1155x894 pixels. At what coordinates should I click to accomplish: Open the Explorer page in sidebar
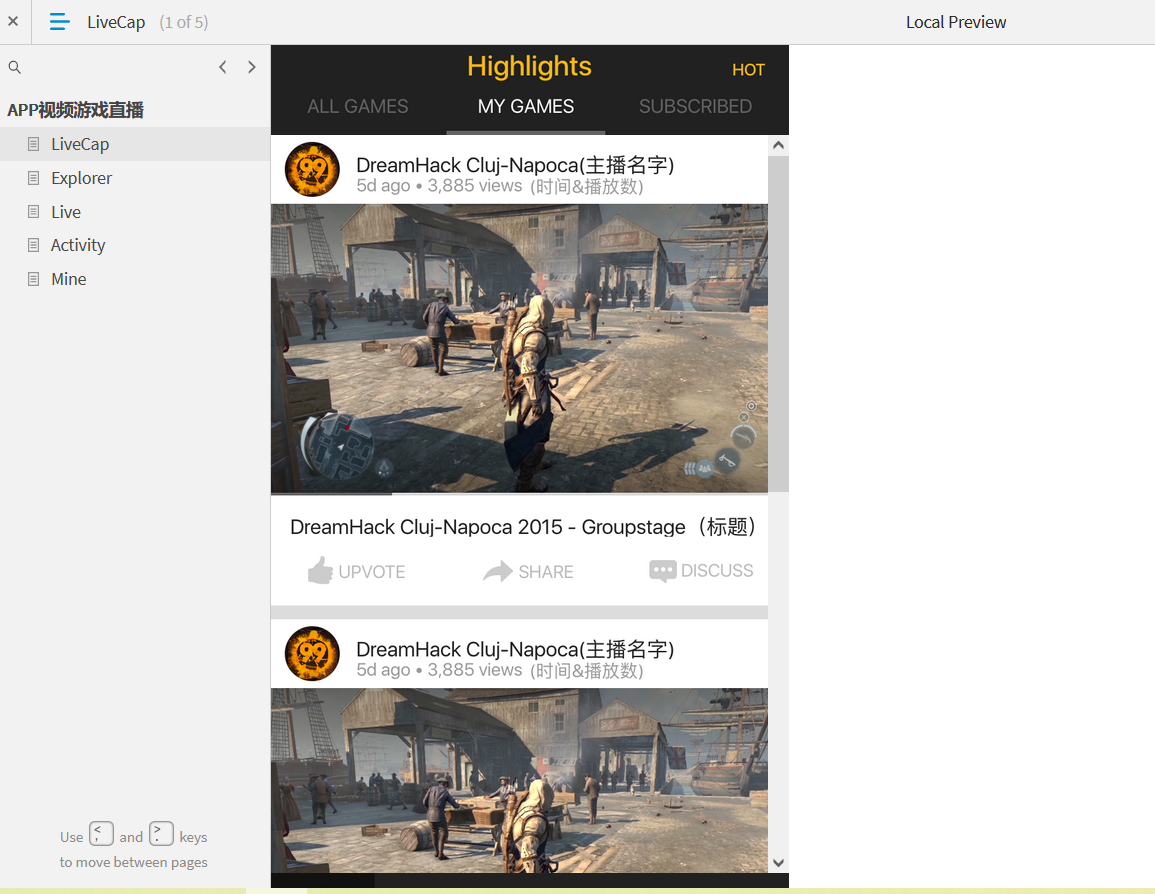[x=135, y=178]
